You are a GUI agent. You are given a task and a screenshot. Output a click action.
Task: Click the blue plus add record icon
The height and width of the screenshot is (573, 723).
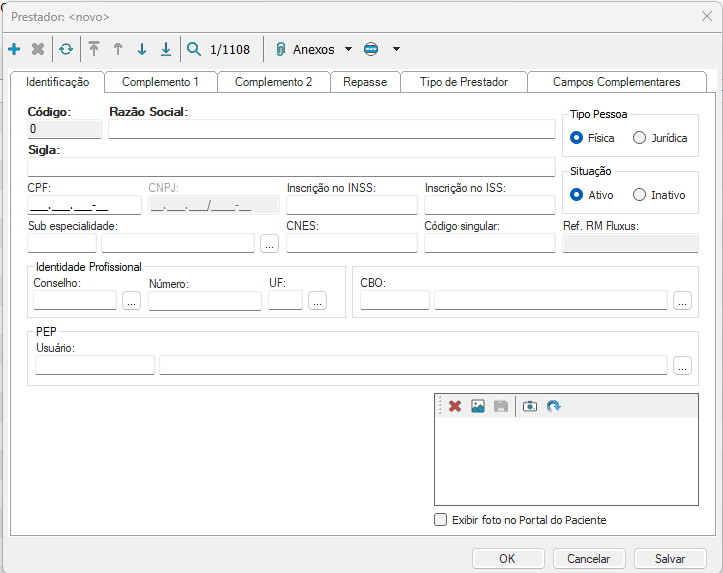click(x=14, y=49)
